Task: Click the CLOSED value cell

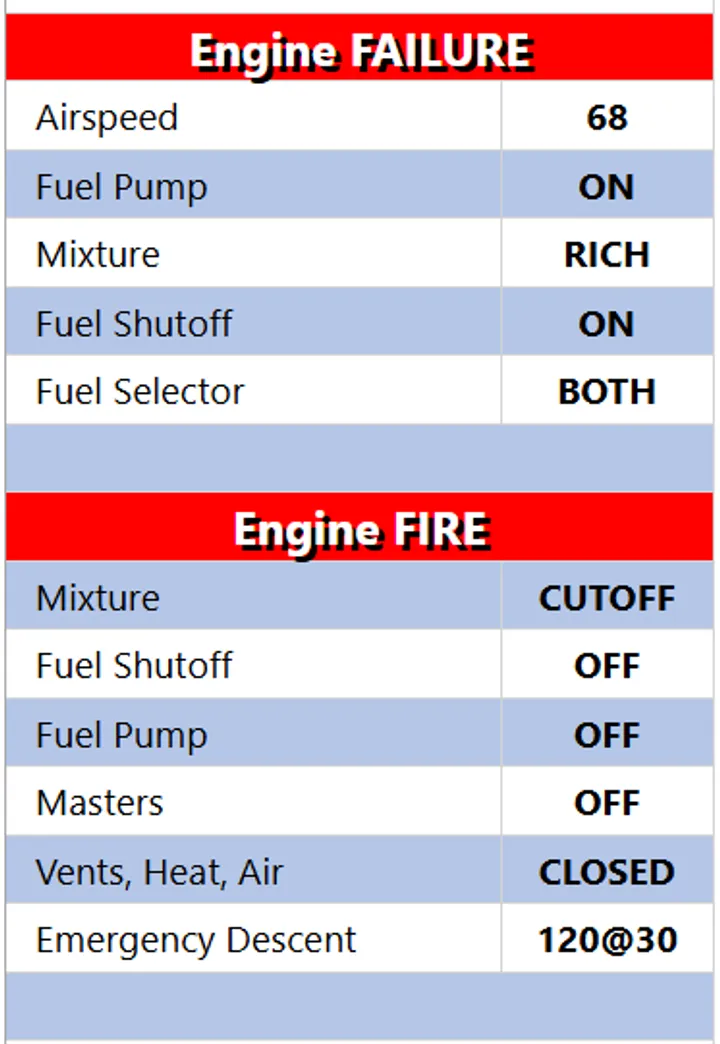Action: point(607,872)
